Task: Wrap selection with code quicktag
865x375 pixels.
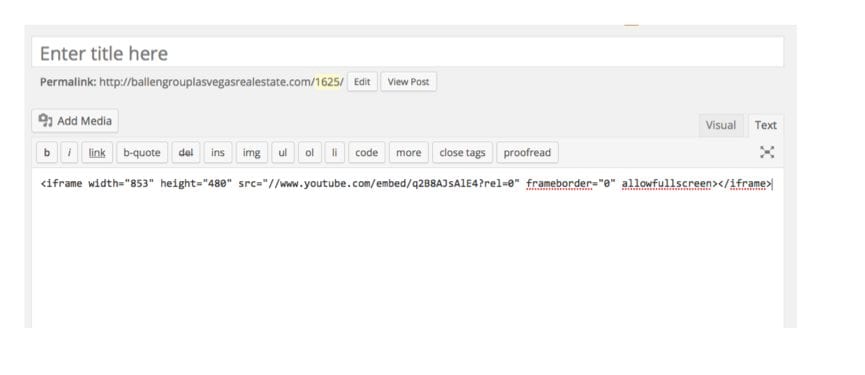Action: 366,153
